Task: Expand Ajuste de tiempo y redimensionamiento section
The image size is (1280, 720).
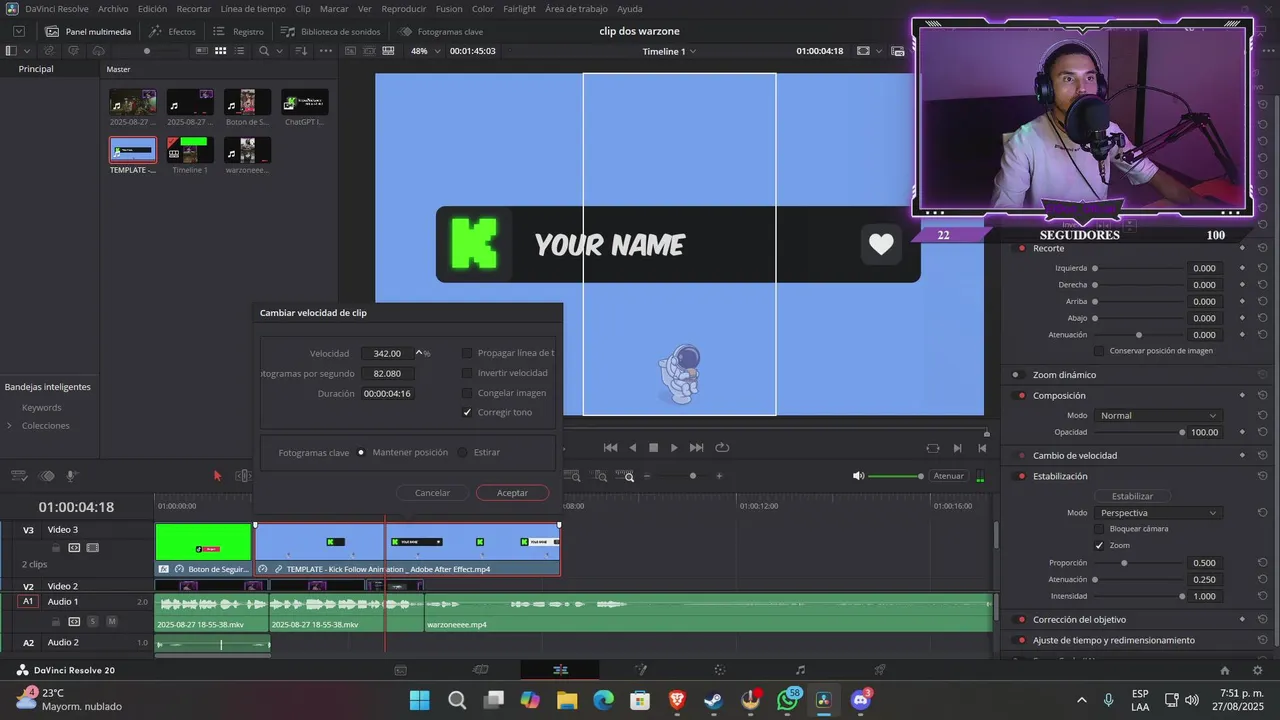Action: (x=1113, y=640)
